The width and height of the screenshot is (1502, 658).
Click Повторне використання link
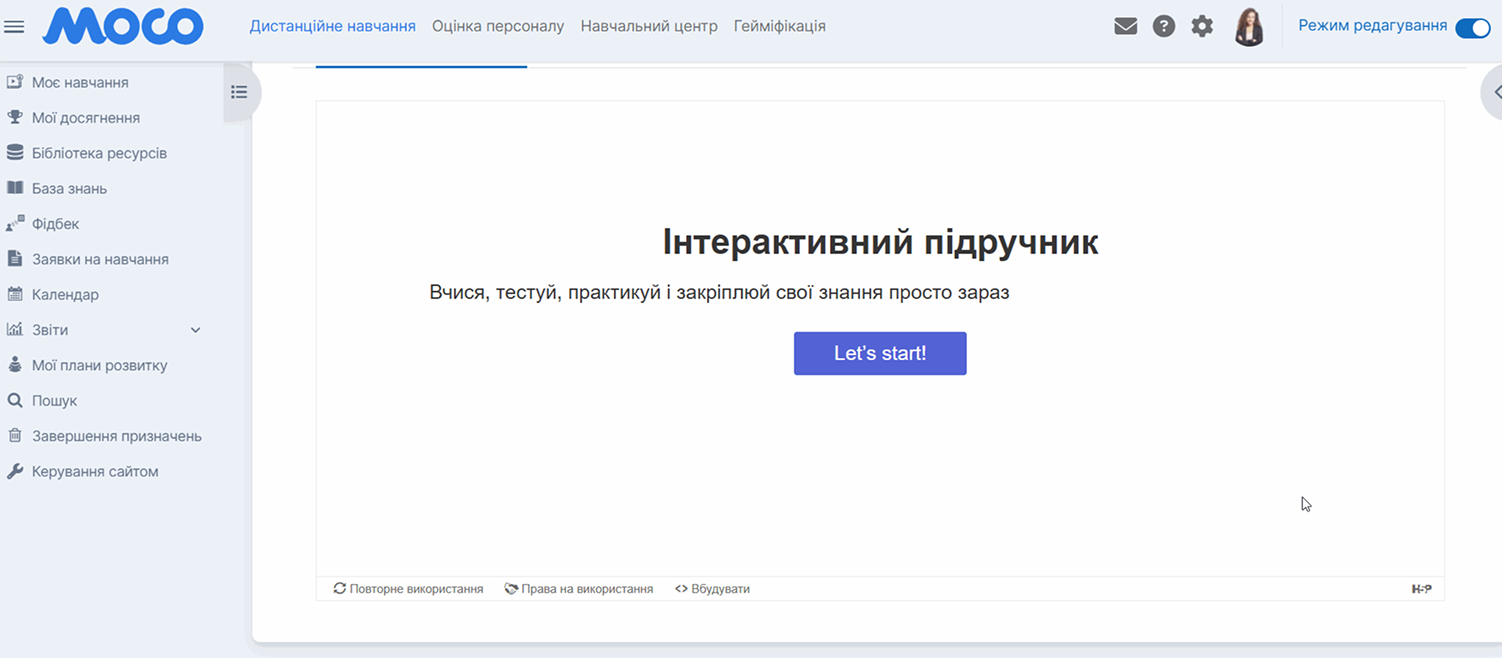408,589
